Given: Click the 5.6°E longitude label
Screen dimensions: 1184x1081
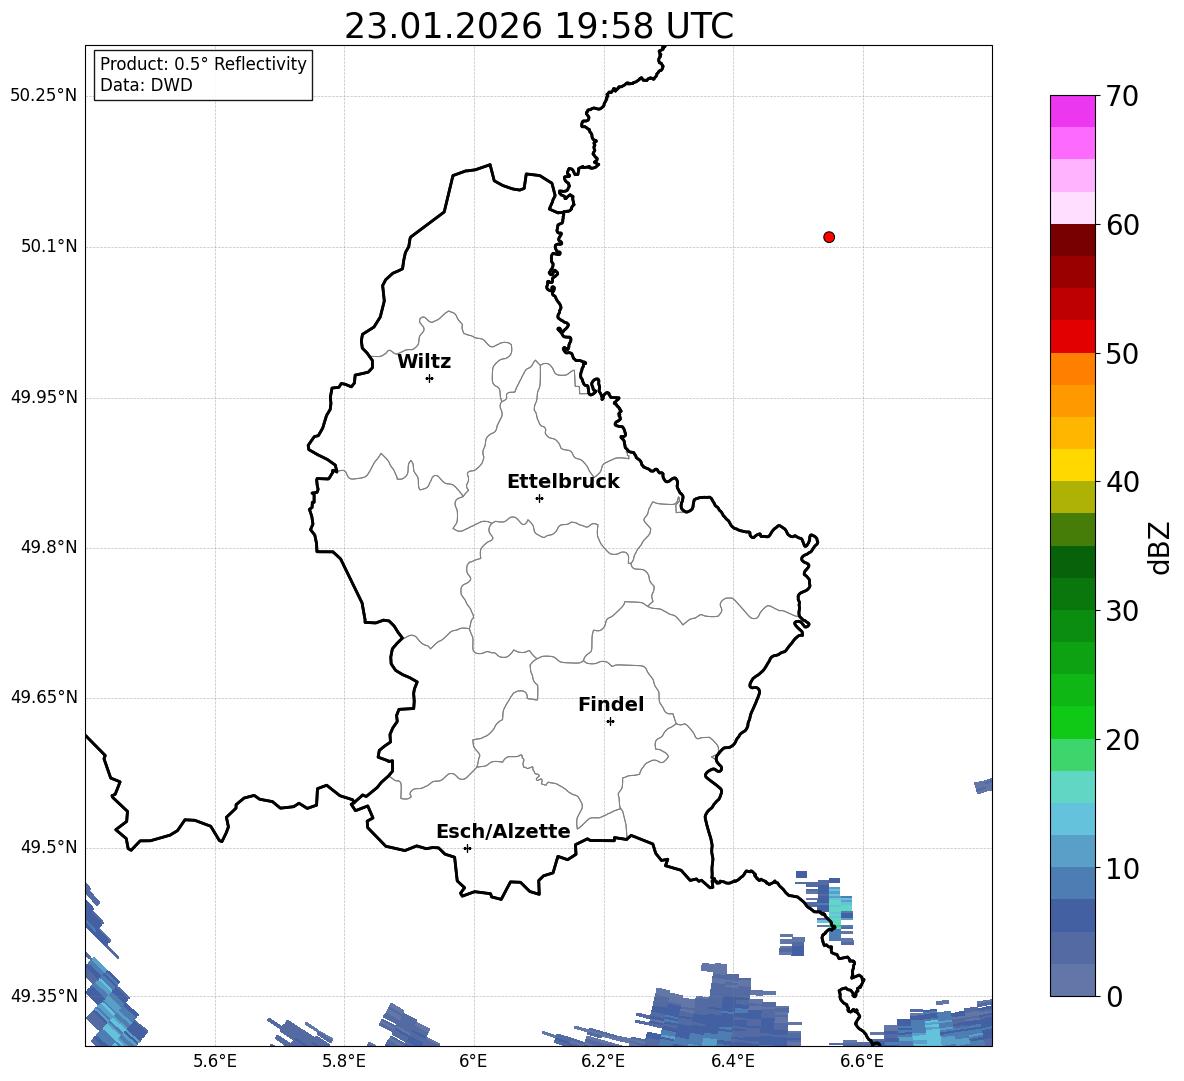Looking at the screenshot, I should (215, 1061).
